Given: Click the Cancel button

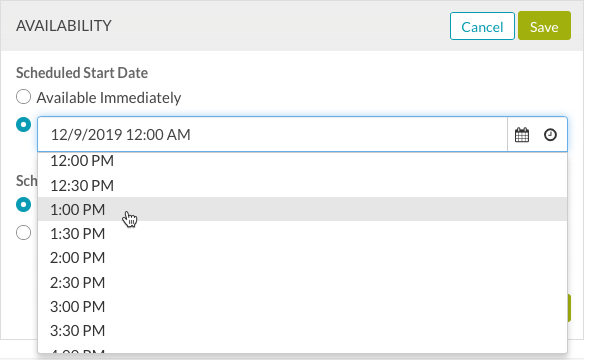Looking at the screenshot, I should pos(482,26).
